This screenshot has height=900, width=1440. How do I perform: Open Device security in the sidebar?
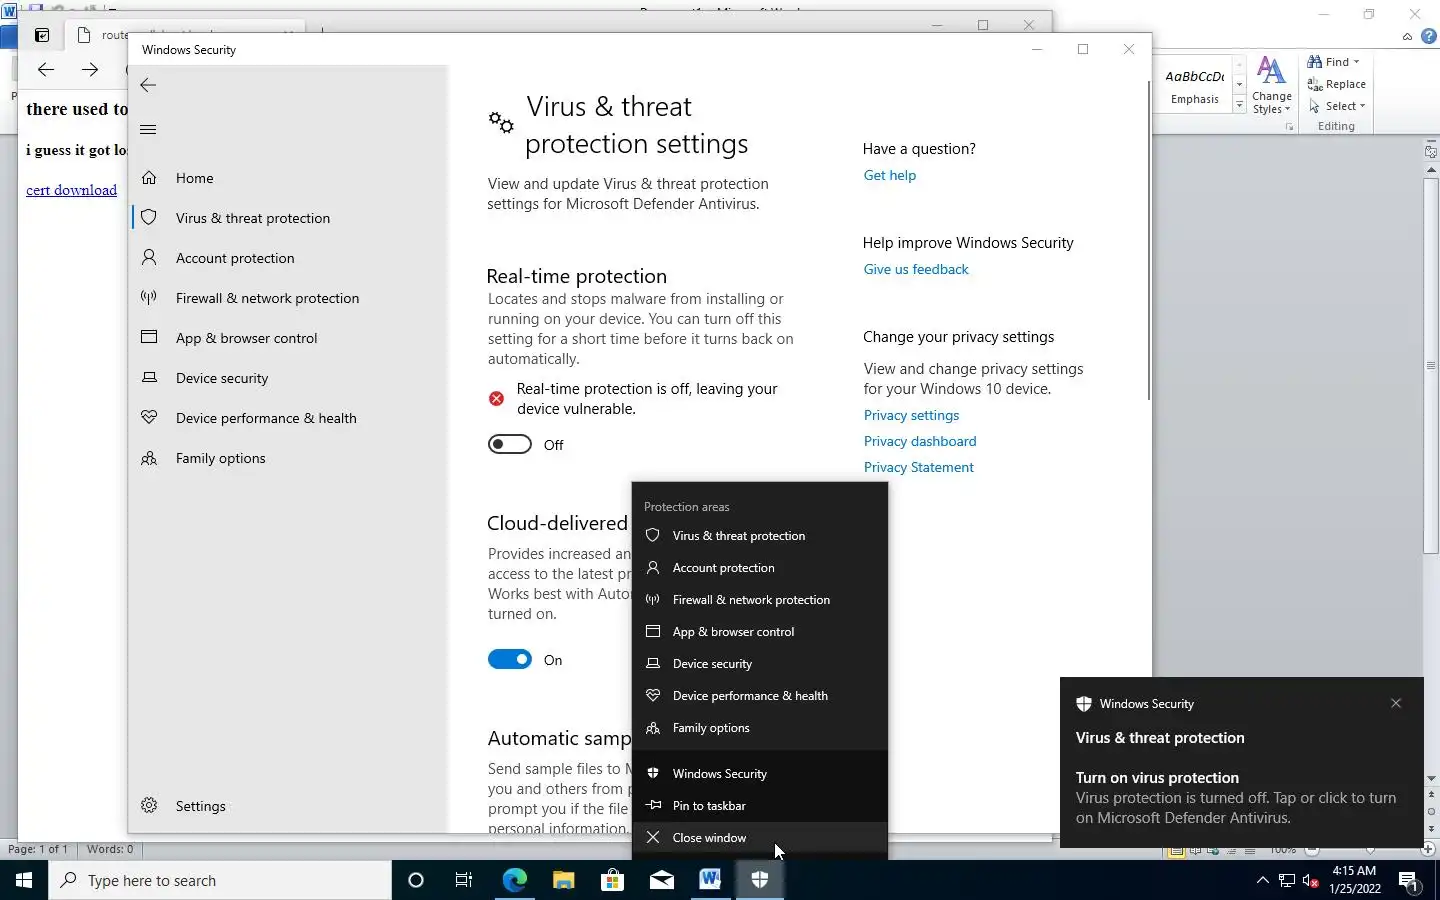(290, 378)
